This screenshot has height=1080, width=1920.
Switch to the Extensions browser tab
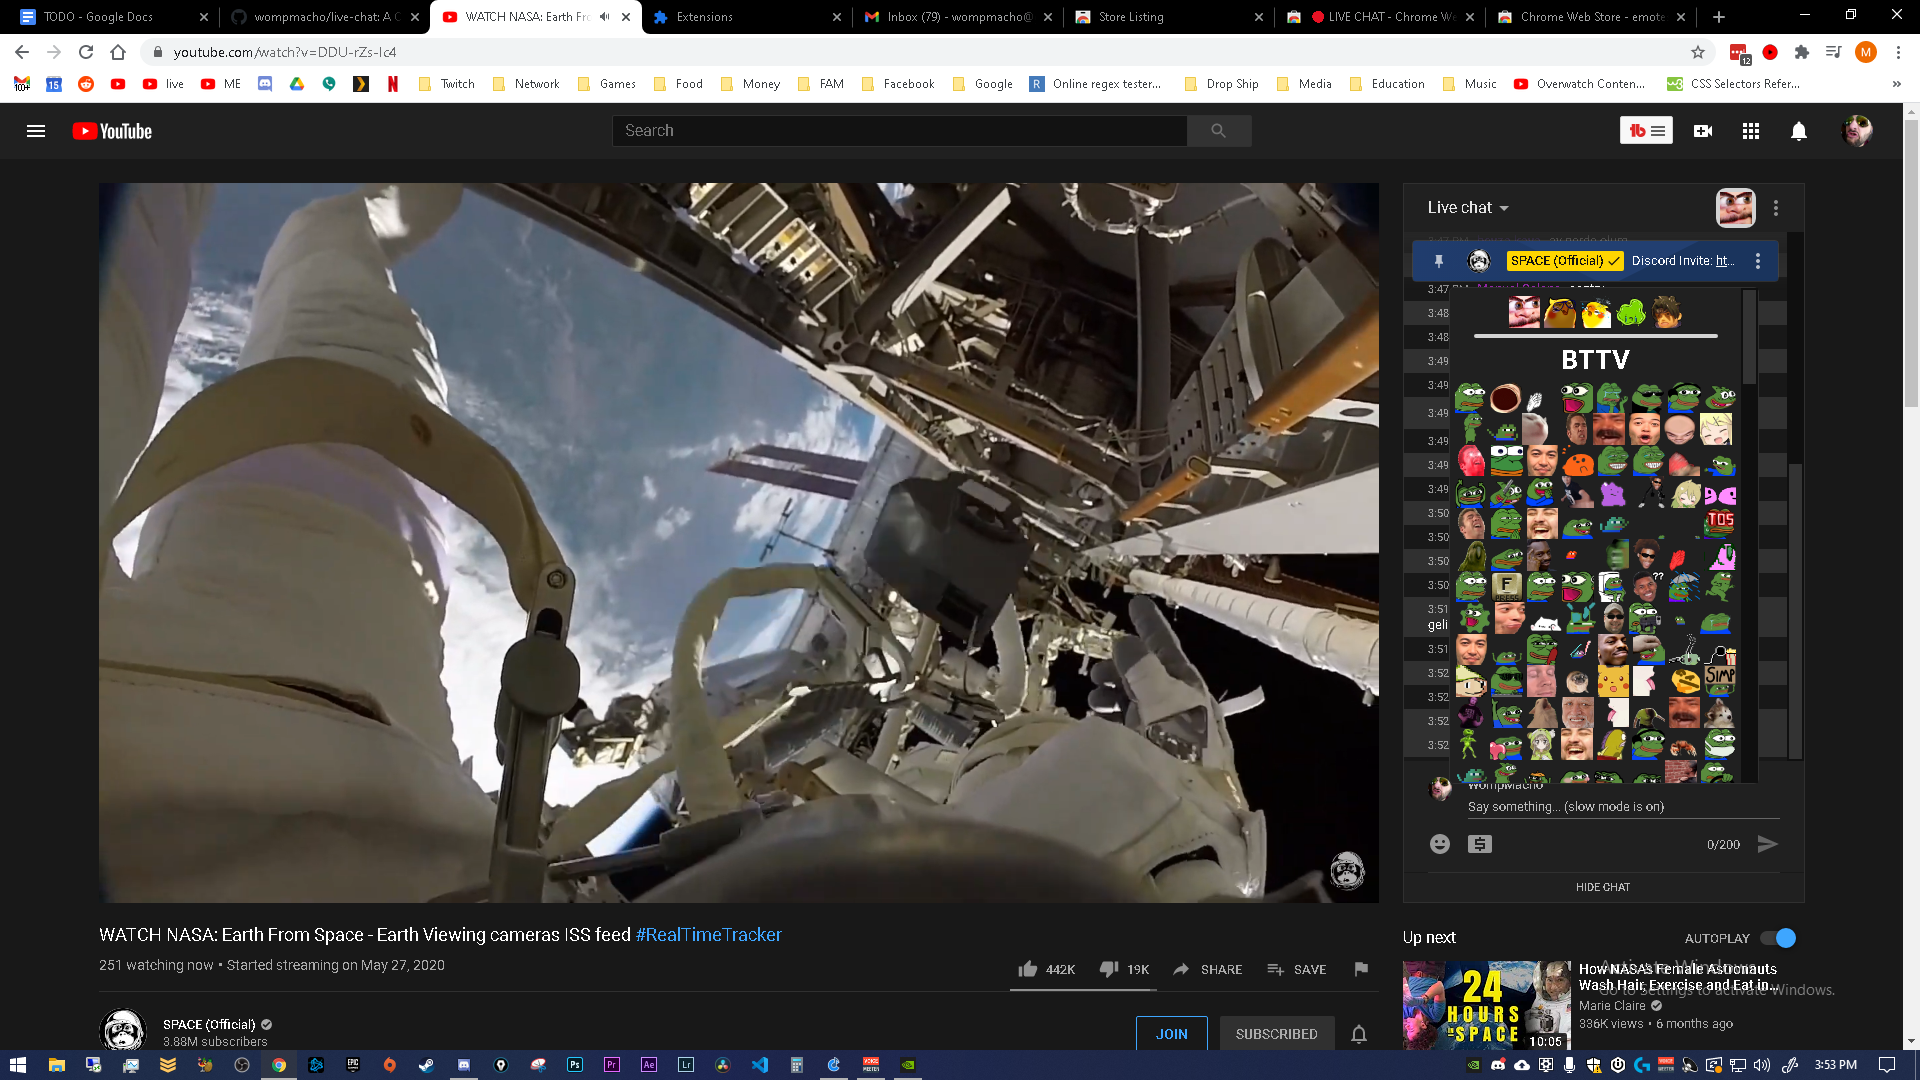[x=704, y=17]
